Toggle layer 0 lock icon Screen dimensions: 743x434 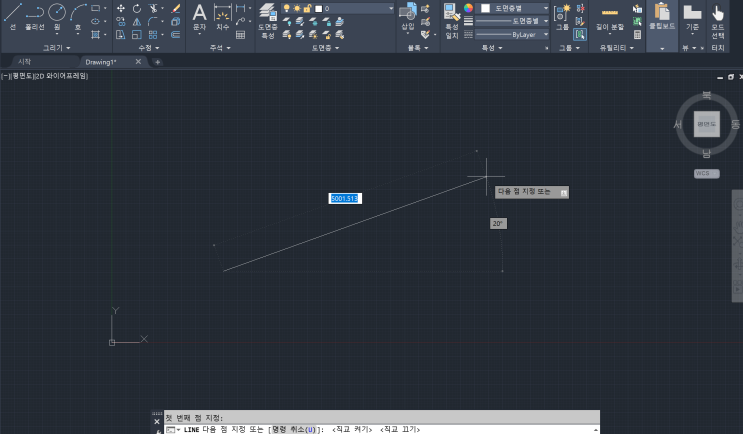click(307, 9)
